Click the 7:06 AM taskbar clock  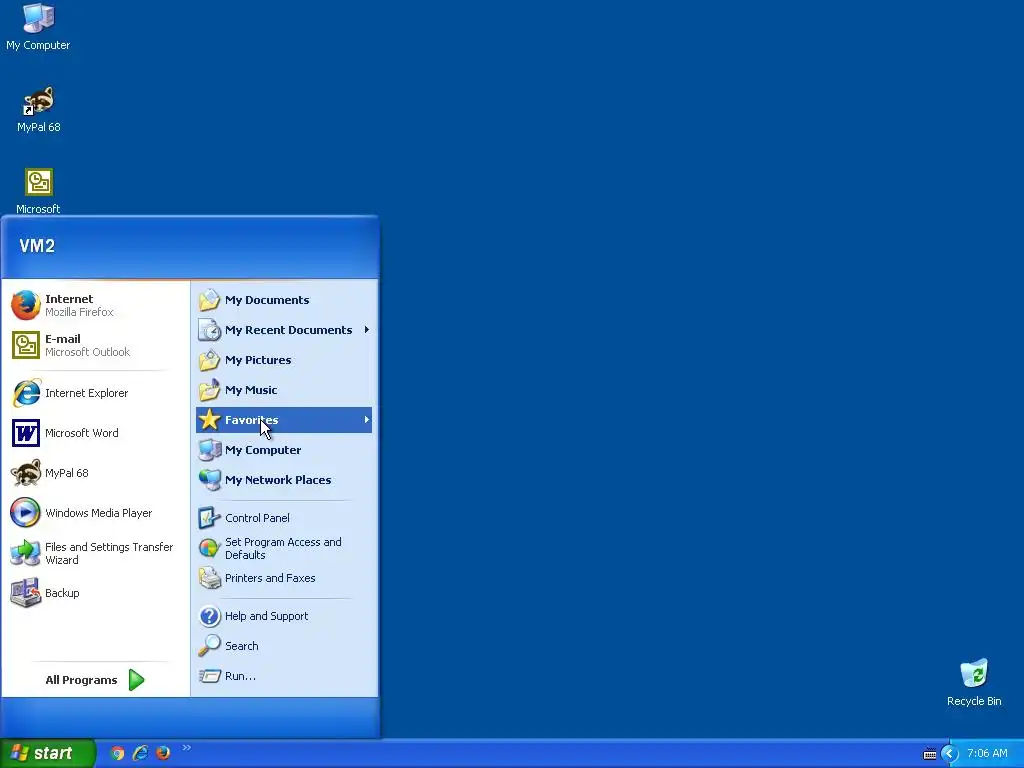click(x=987, y=753)
